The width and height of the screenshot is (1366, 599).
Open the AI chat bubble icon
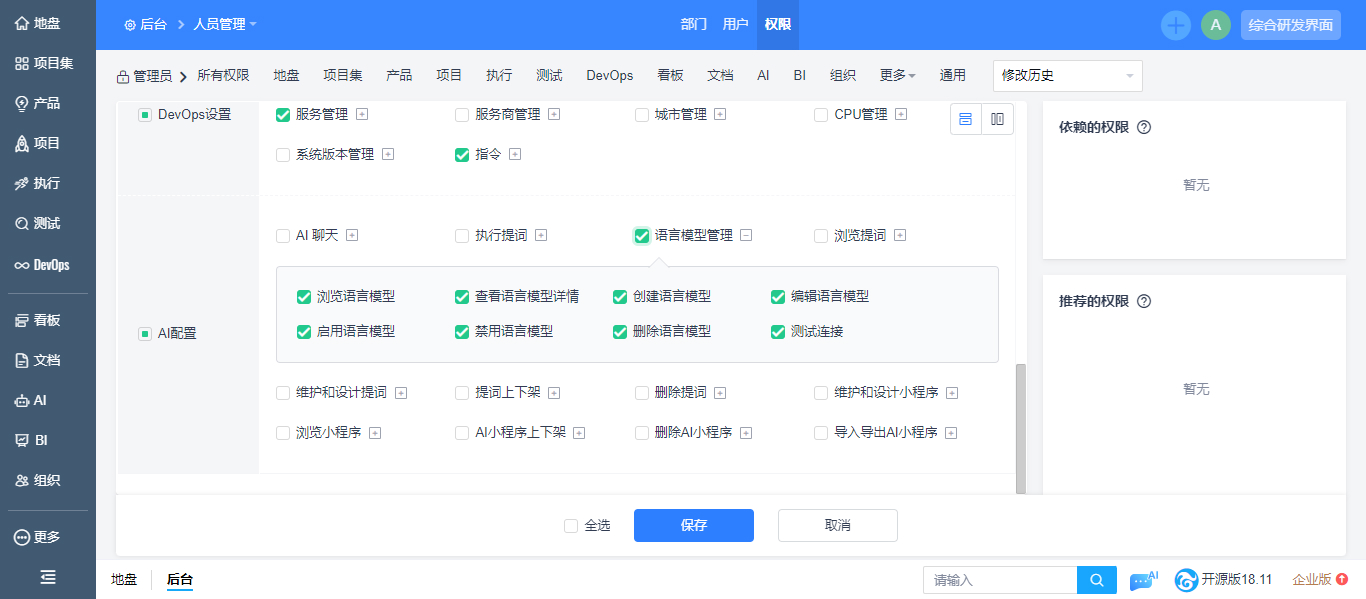point(1143,580)
